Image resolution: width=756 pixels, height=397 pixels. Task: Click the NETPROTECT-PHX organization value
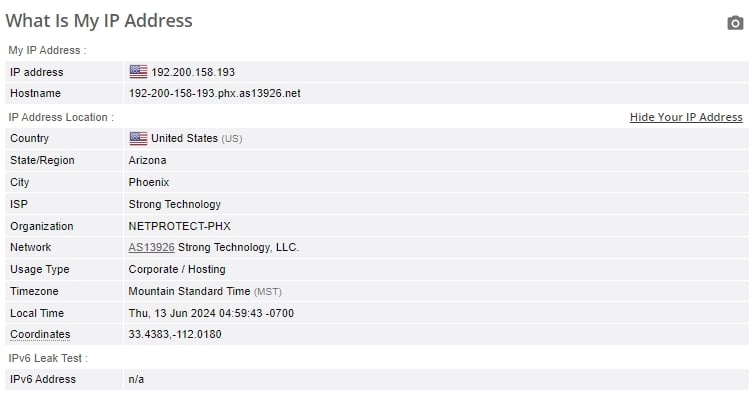[x=179, y=226]
